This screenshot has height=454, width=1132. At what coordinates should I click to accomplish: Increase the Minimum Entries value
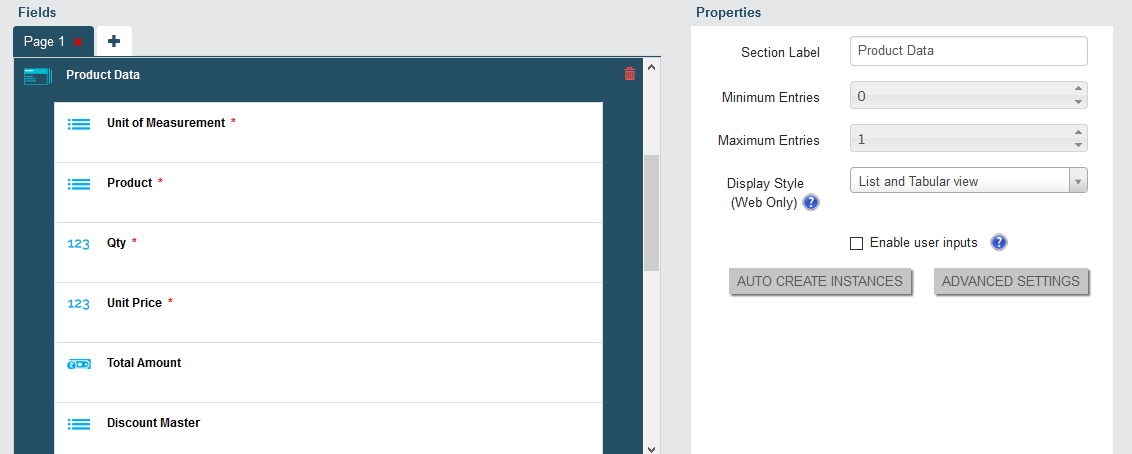click(1078, 89)
